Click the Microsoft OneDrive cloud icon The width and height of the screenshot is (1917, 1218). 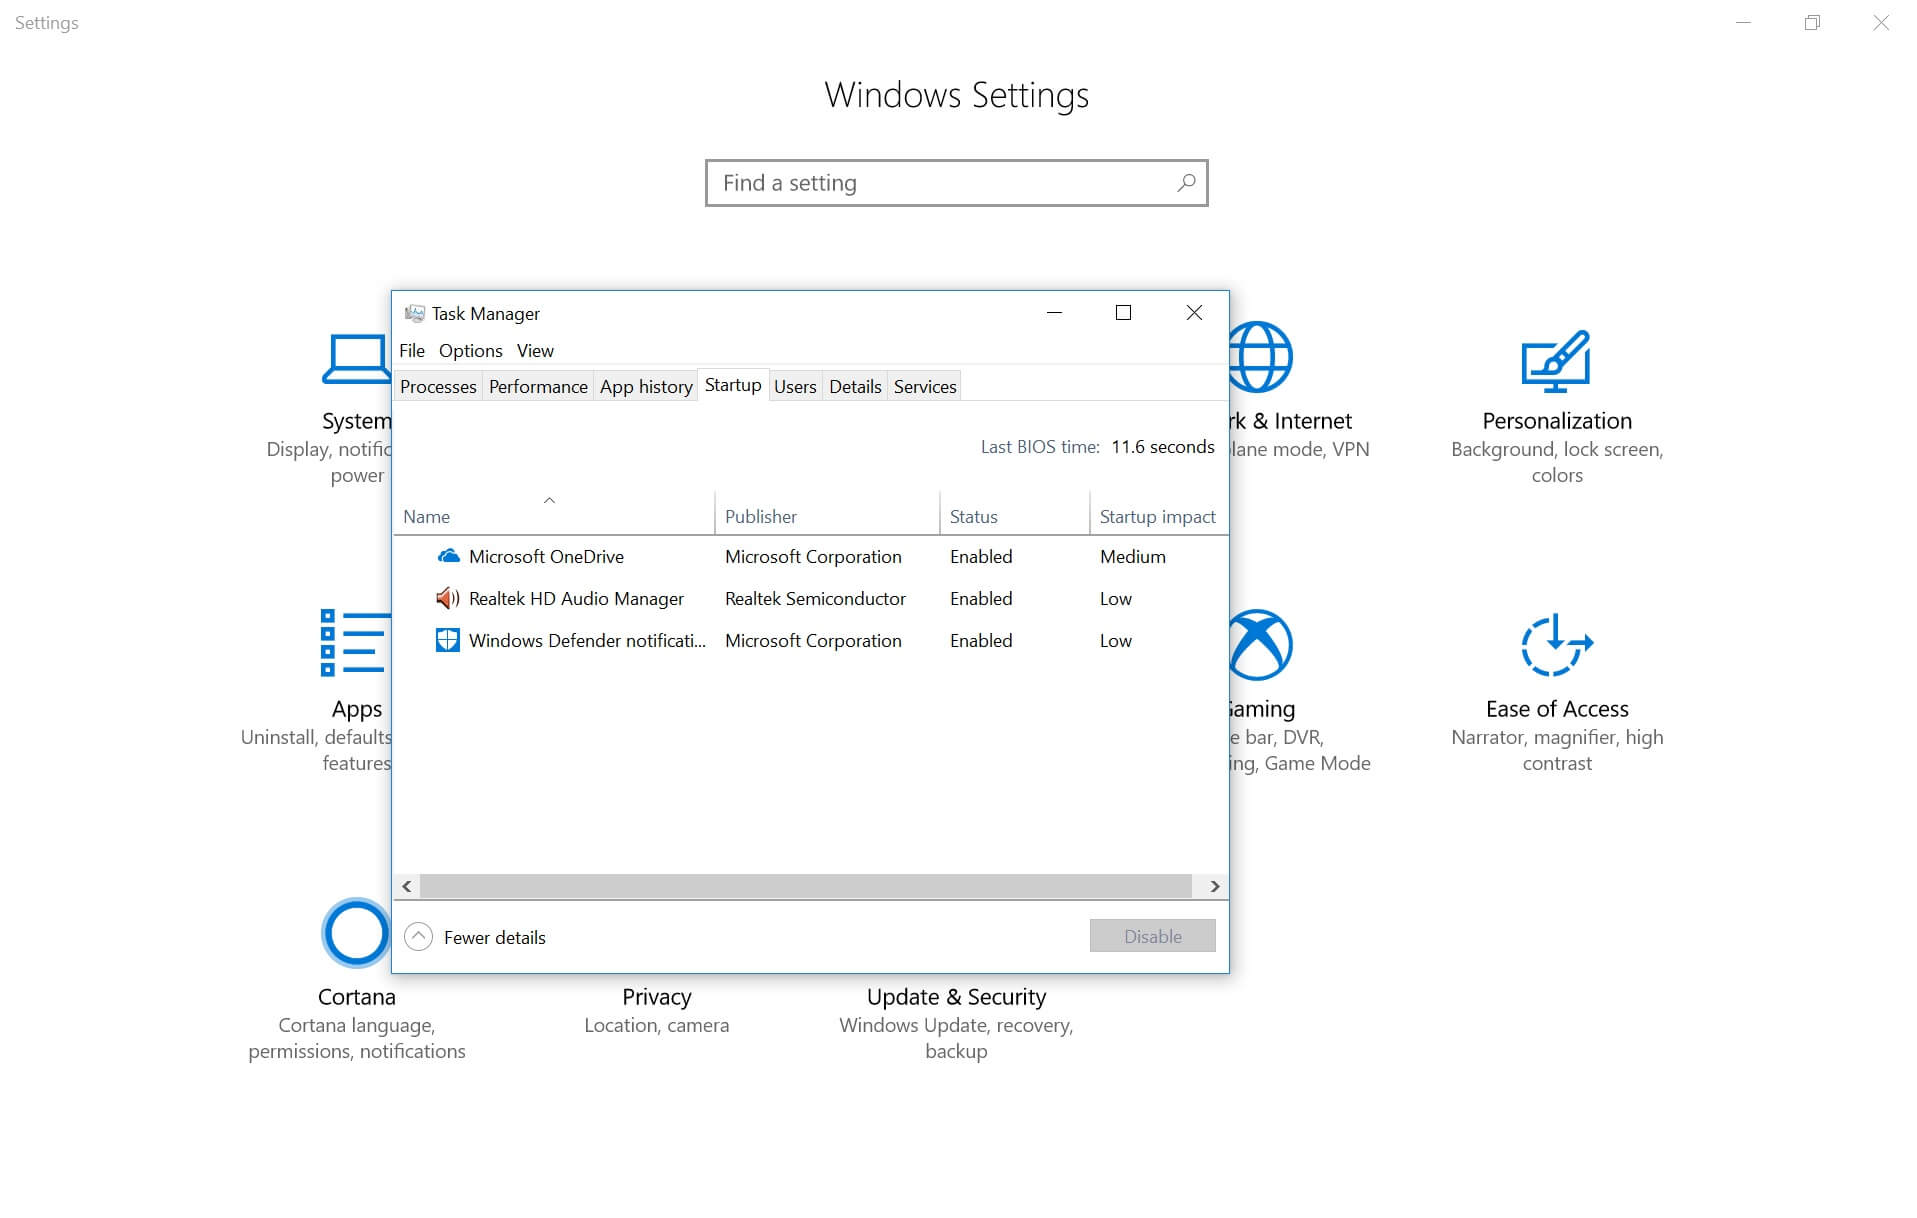click(449, 556)
